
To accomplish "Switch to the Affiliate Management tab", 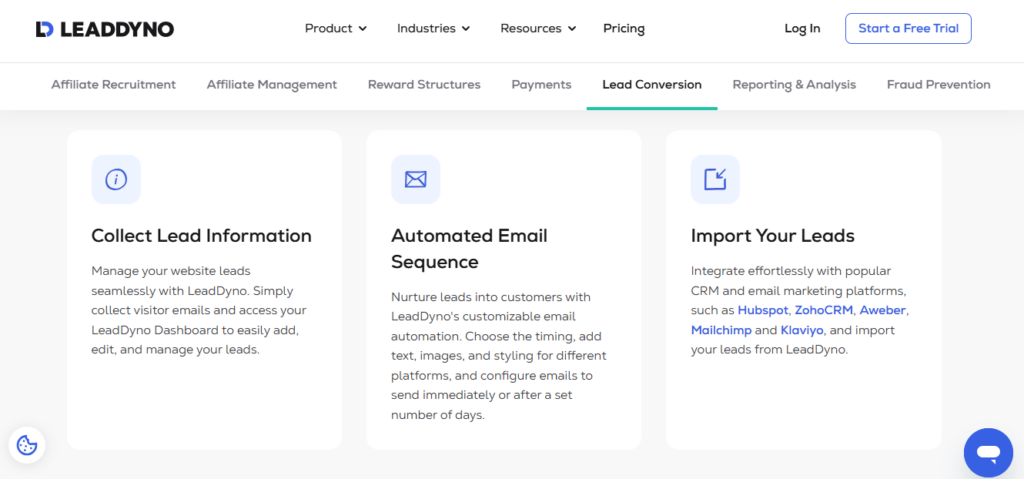I will point(272,85).
